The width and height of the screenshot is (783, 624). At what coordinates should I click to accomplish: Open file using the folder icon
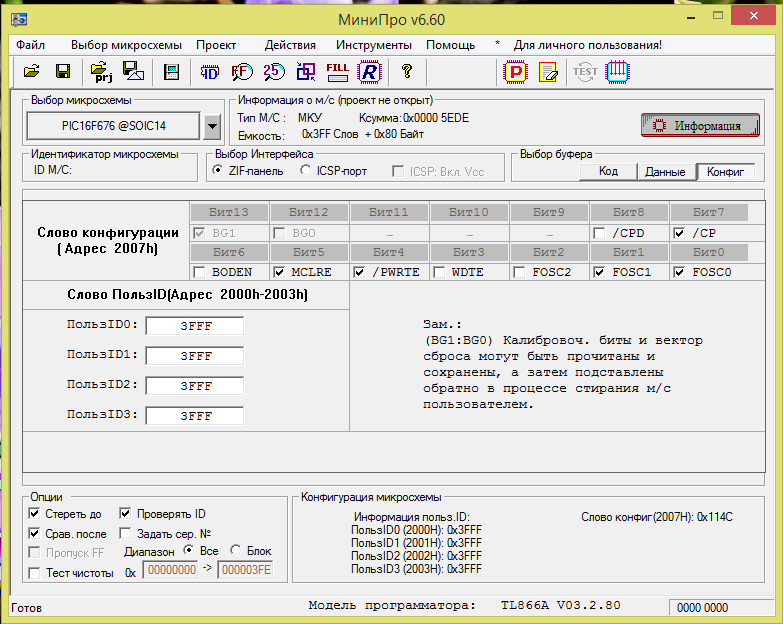32,71
